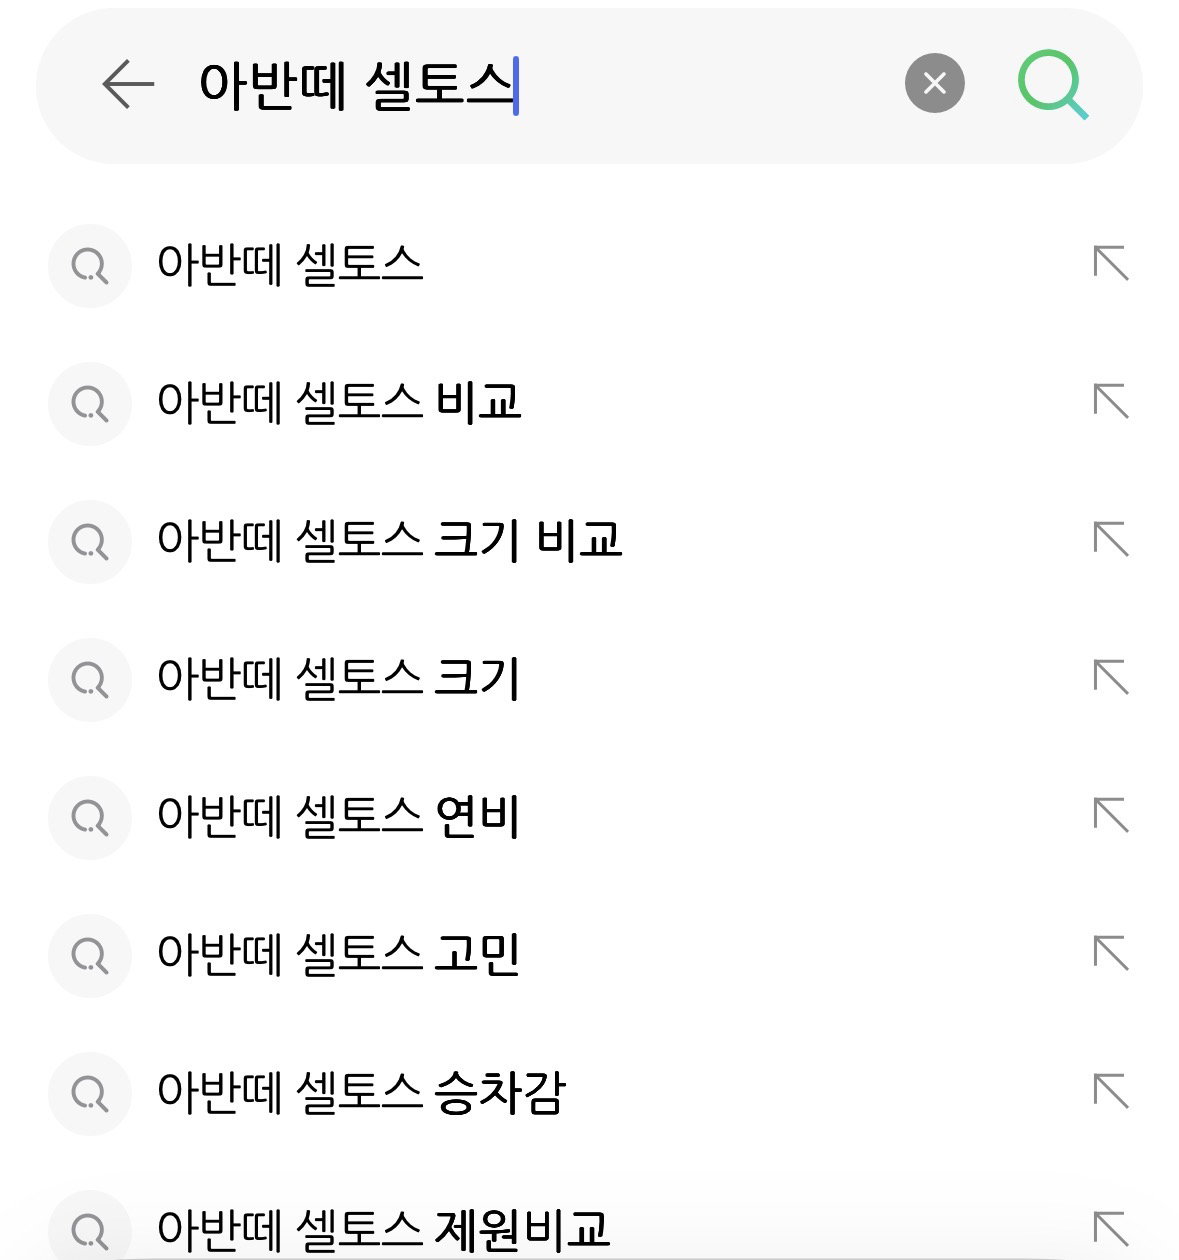Viewport: 1179px width, 1260px height.
Task: Tap fill arrow beside 승차감 suggestion
Action: 1110,1092
